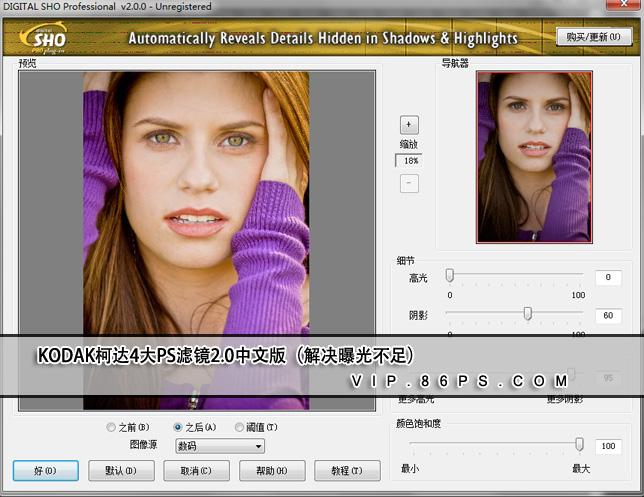Click the 高光 highlight slider handle
Viewport: 644px width, 497px height.
pos(450,275)
